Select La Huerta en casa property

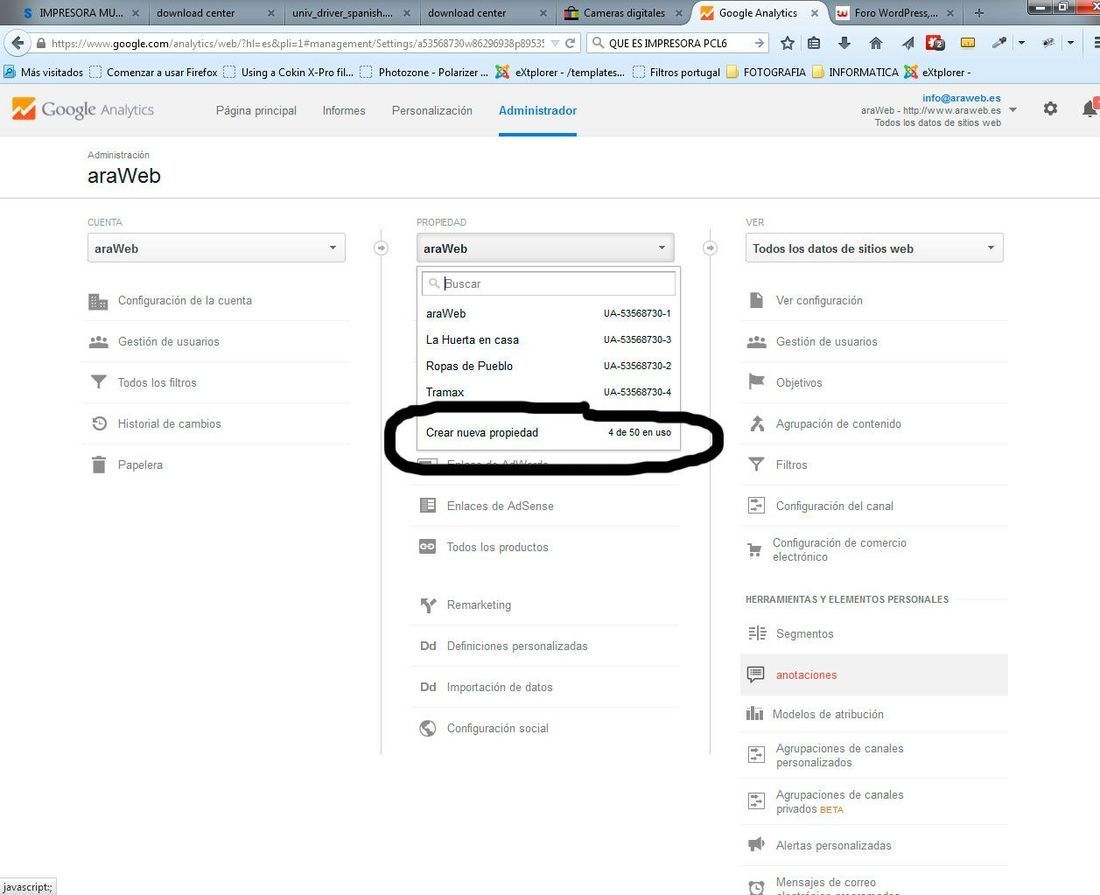pyautogui.click(x=548, y=339)
